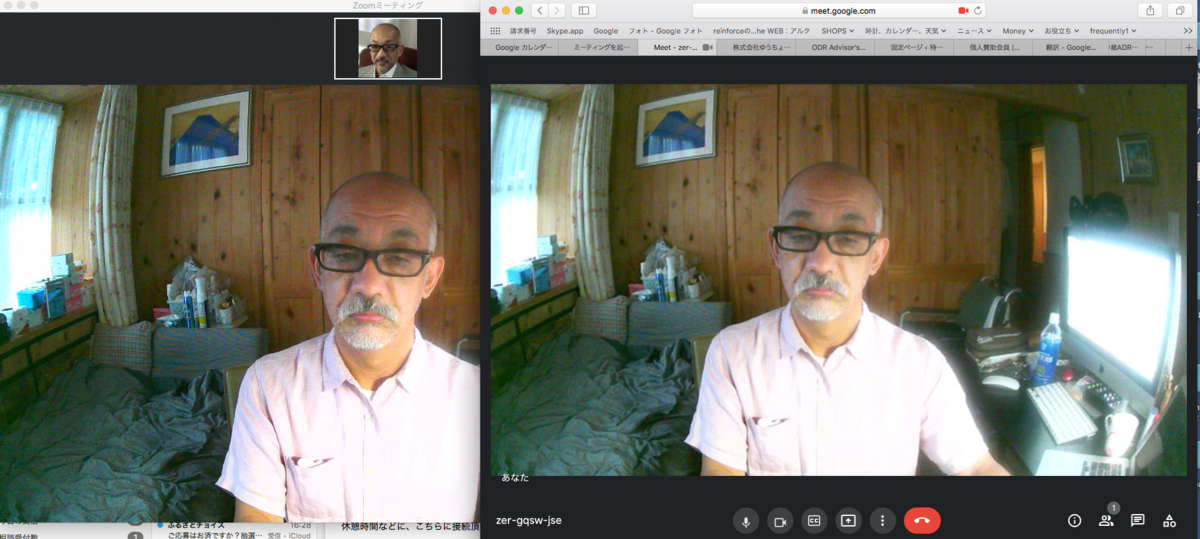Open 請求番号 bookmark
This screenshot has width=1200, height=539.
click(x=523, y=31)
